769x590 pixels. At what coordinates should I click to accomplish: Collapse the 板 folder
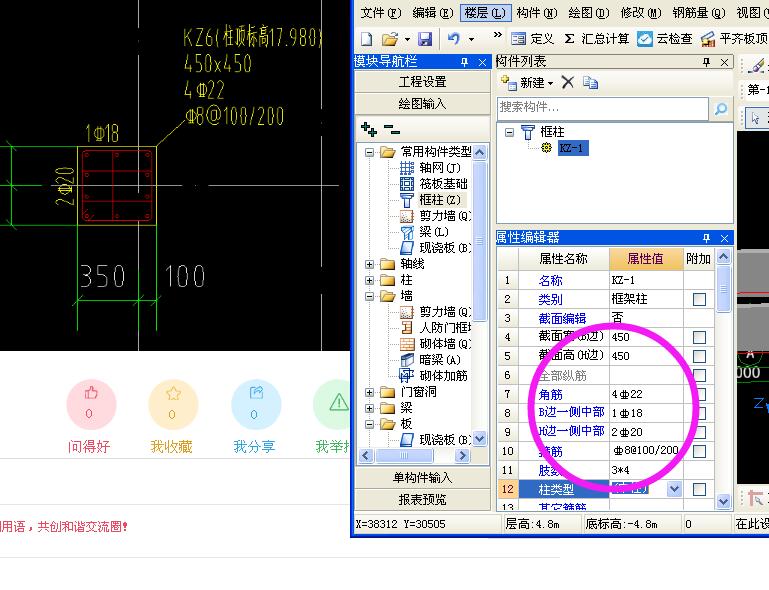[369, 424]
